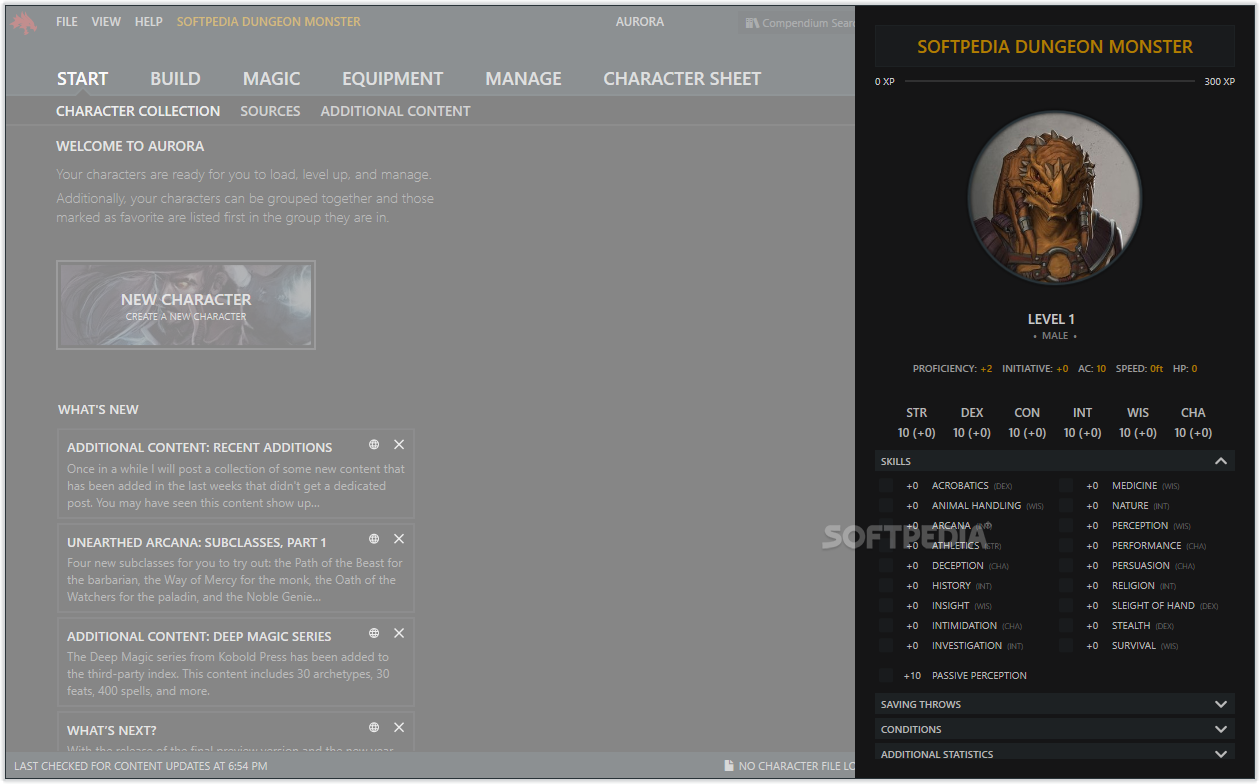Click the CHA ability score
This screenshot has height=784, width=1260.
coord(1193,423)
